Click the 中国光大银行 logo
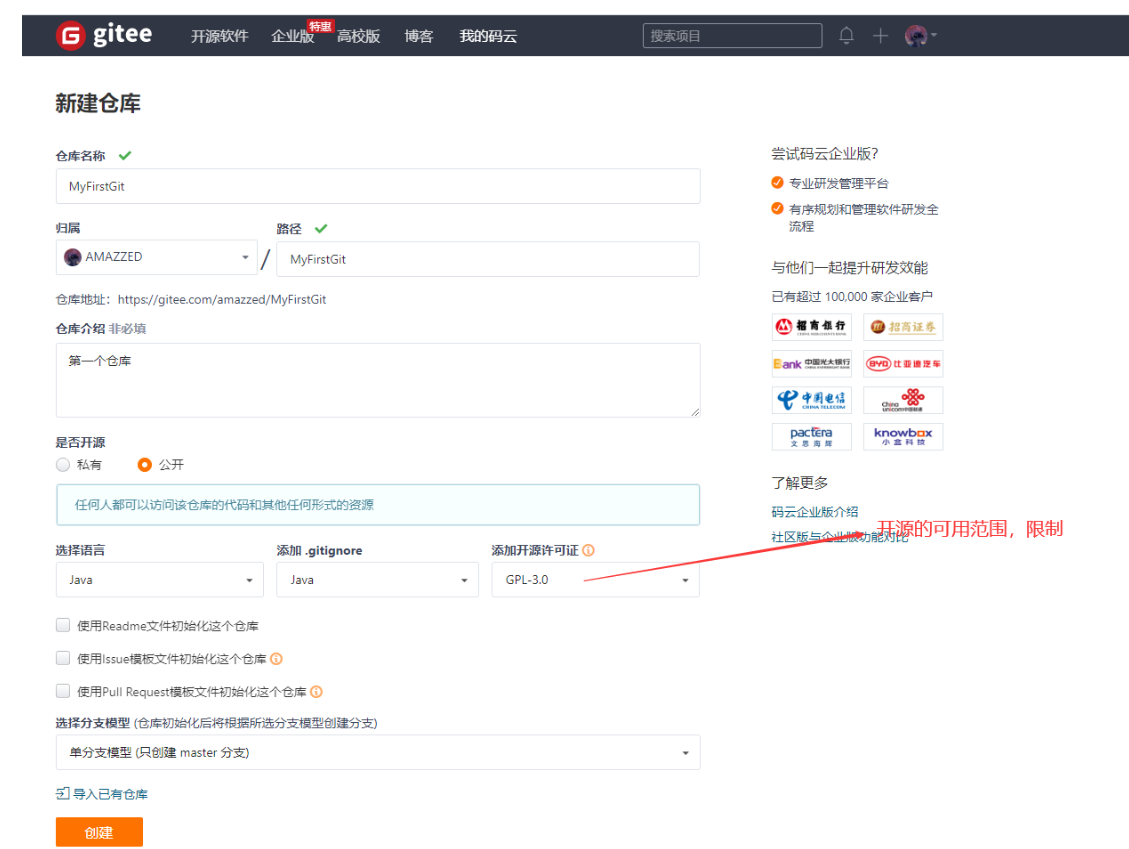The width and height of the screenshot is (1129, 849). [811, 364]
